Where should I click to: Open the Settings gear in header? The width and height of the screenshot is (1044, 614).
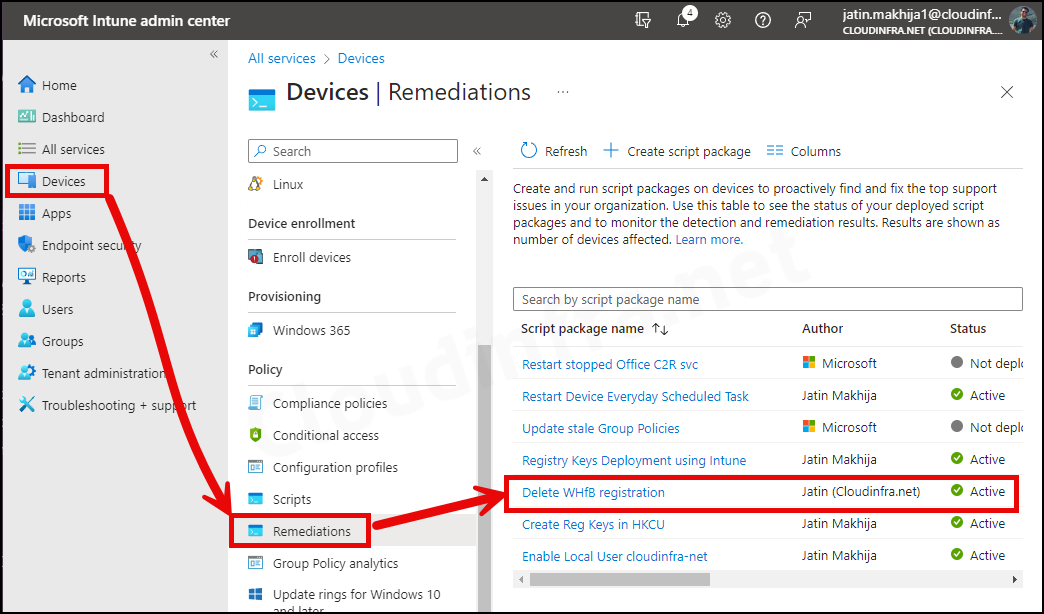click(723, 20)
